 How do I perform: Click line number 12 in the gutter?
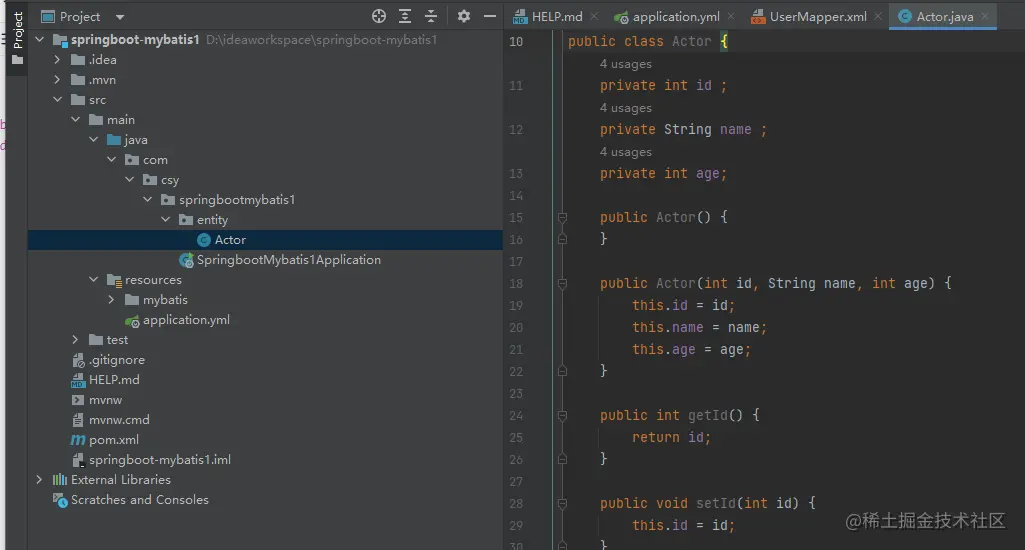tap(516, 129)
